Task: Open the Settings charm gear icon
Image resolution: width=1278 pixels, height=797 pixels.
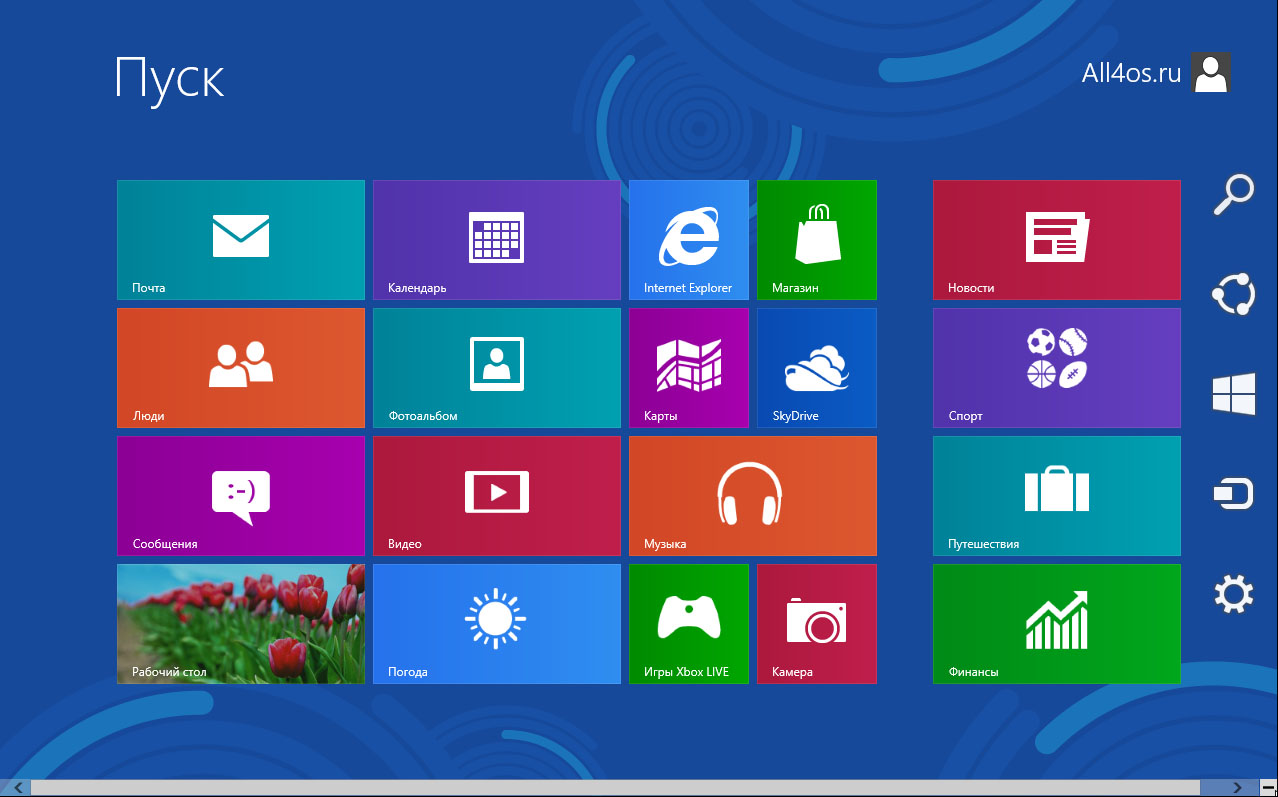Action: click(1233, 596)
